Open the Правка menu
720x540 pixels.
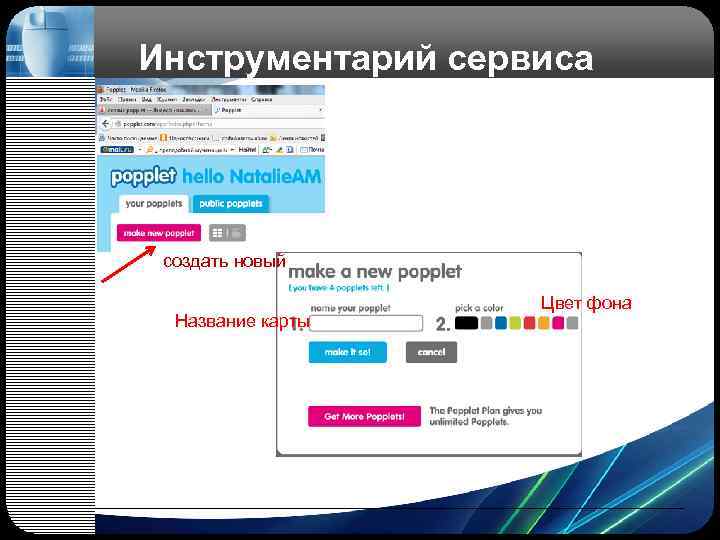pyautogui.click(x=127, y=99)
